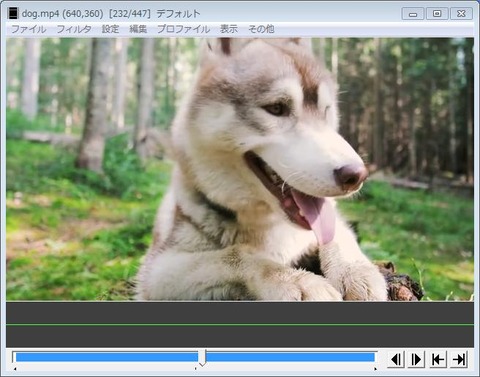Click the dog.mp4 title text
The image size is (480, 377).
(x=41, y=14)
